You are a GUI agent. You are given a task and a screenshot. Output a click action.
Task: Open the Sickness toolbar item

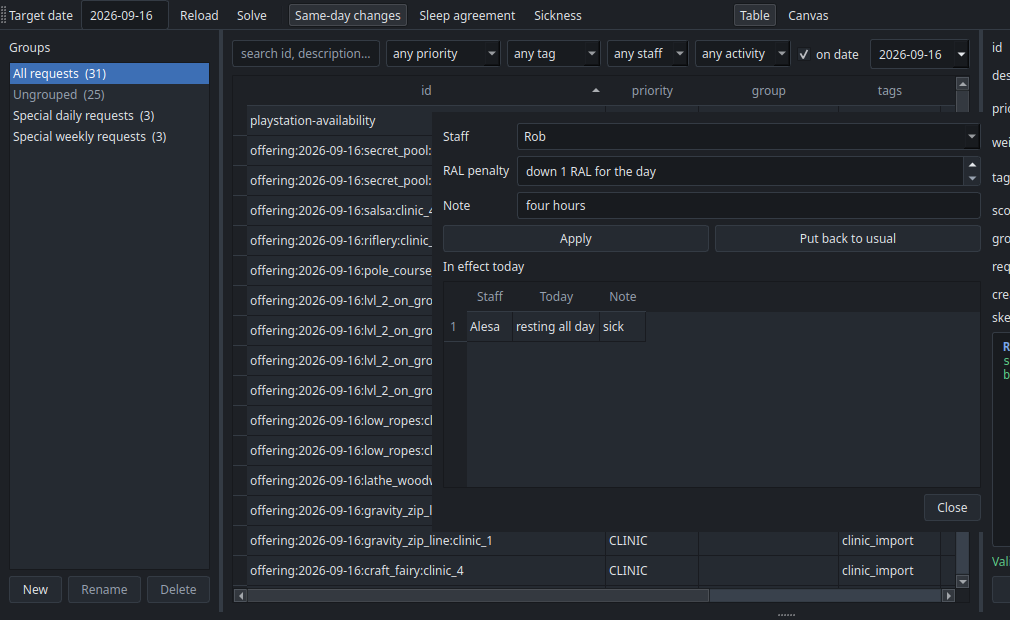point(557,15)
